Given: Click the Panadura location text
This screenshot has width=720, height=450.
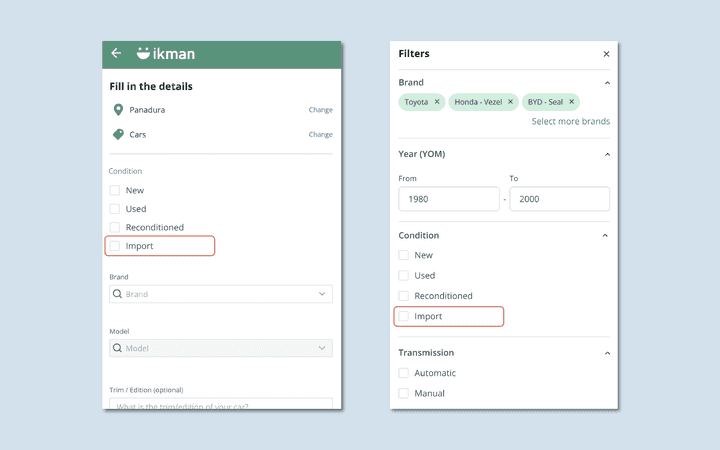Looking at the screenshot, I should pos(147,110).
